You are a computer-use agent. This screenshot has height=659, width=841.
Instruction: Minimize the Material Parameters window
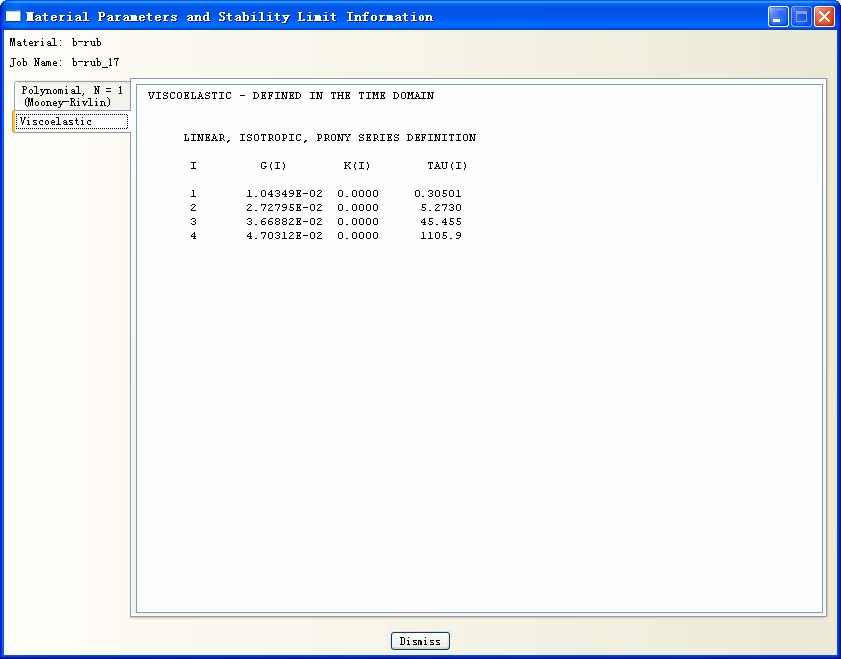pos(778,17)
